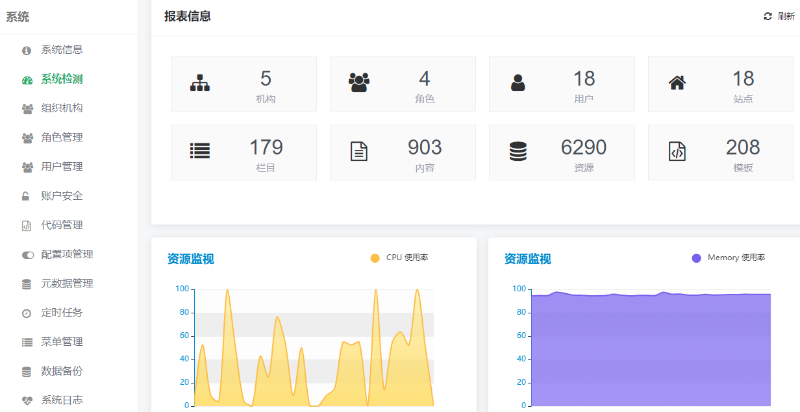Click the home icon on 站点 card
Viewport: 800px width, 412px height.
[x=677, y=84]
